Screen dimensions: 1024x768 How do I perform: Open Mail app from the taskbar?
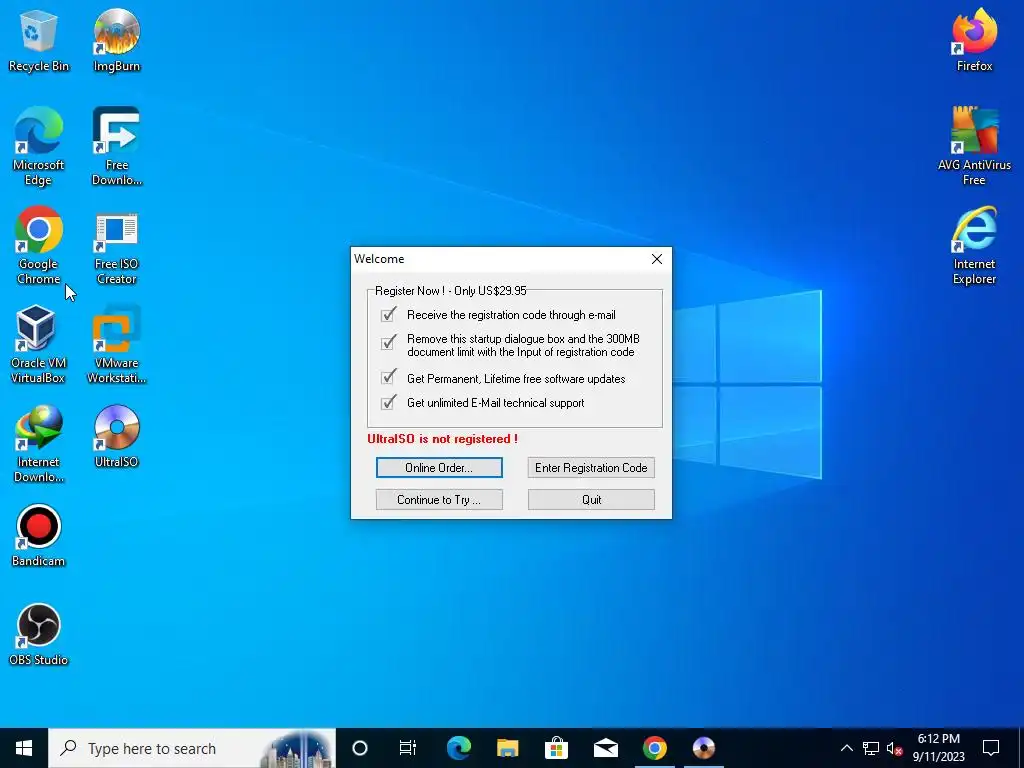[x=605, y=748]
